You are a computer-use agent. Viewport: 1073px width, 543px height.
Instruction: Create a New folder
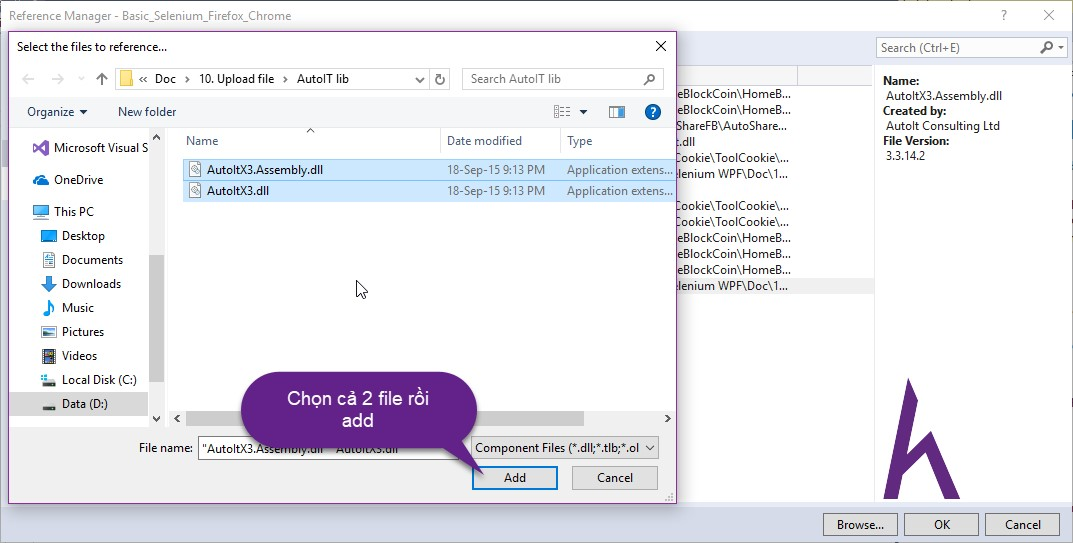point(147,112)
